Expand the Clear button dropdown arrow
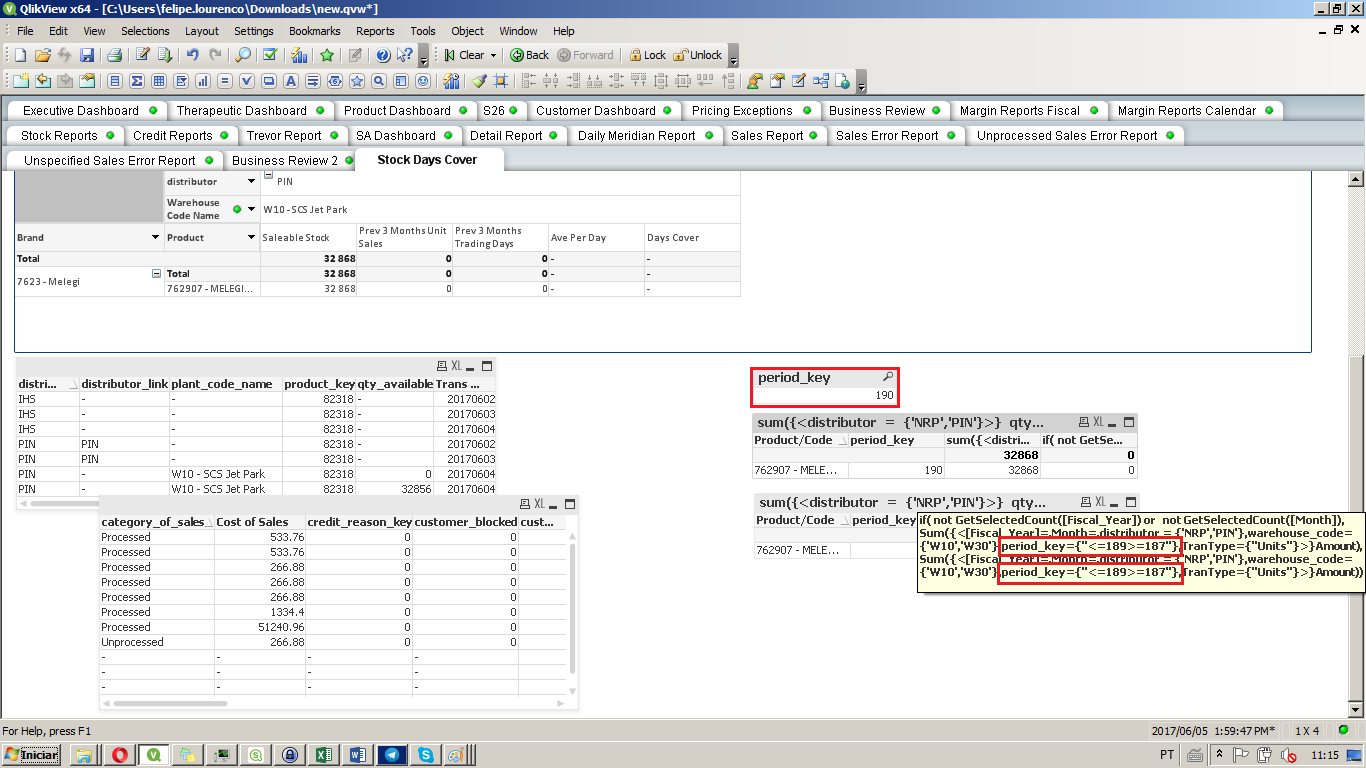Viewport: 1366px width, 768px height. (x=492, y=56)
